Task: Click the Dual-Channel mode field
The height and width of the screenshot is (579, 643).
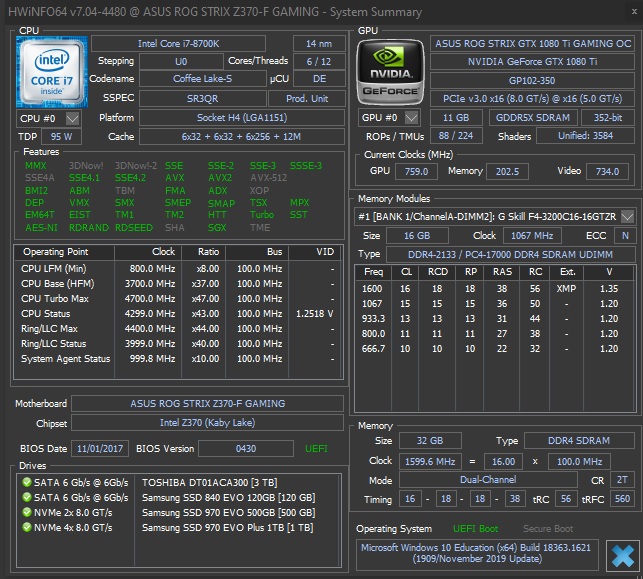Action: click(488, 480)
